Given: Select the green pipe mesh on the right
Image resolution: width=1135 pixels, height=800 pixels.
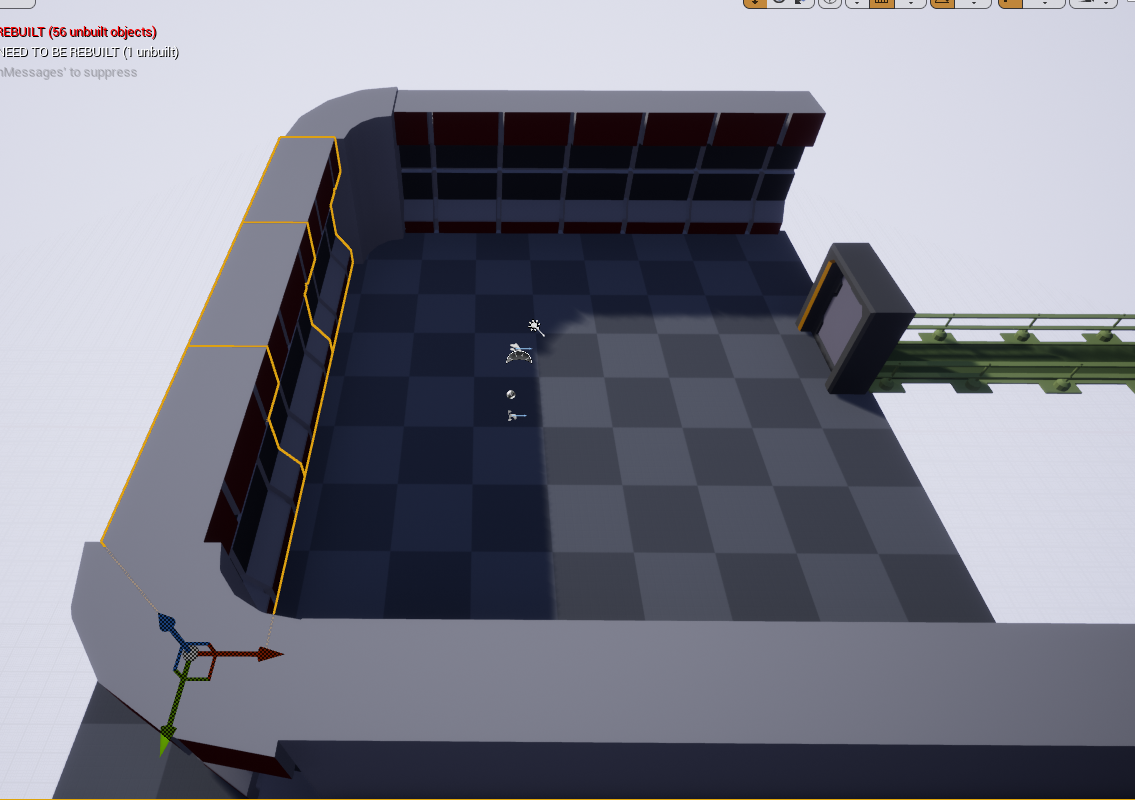Looking at the screenshot, I should (1000, 345).
